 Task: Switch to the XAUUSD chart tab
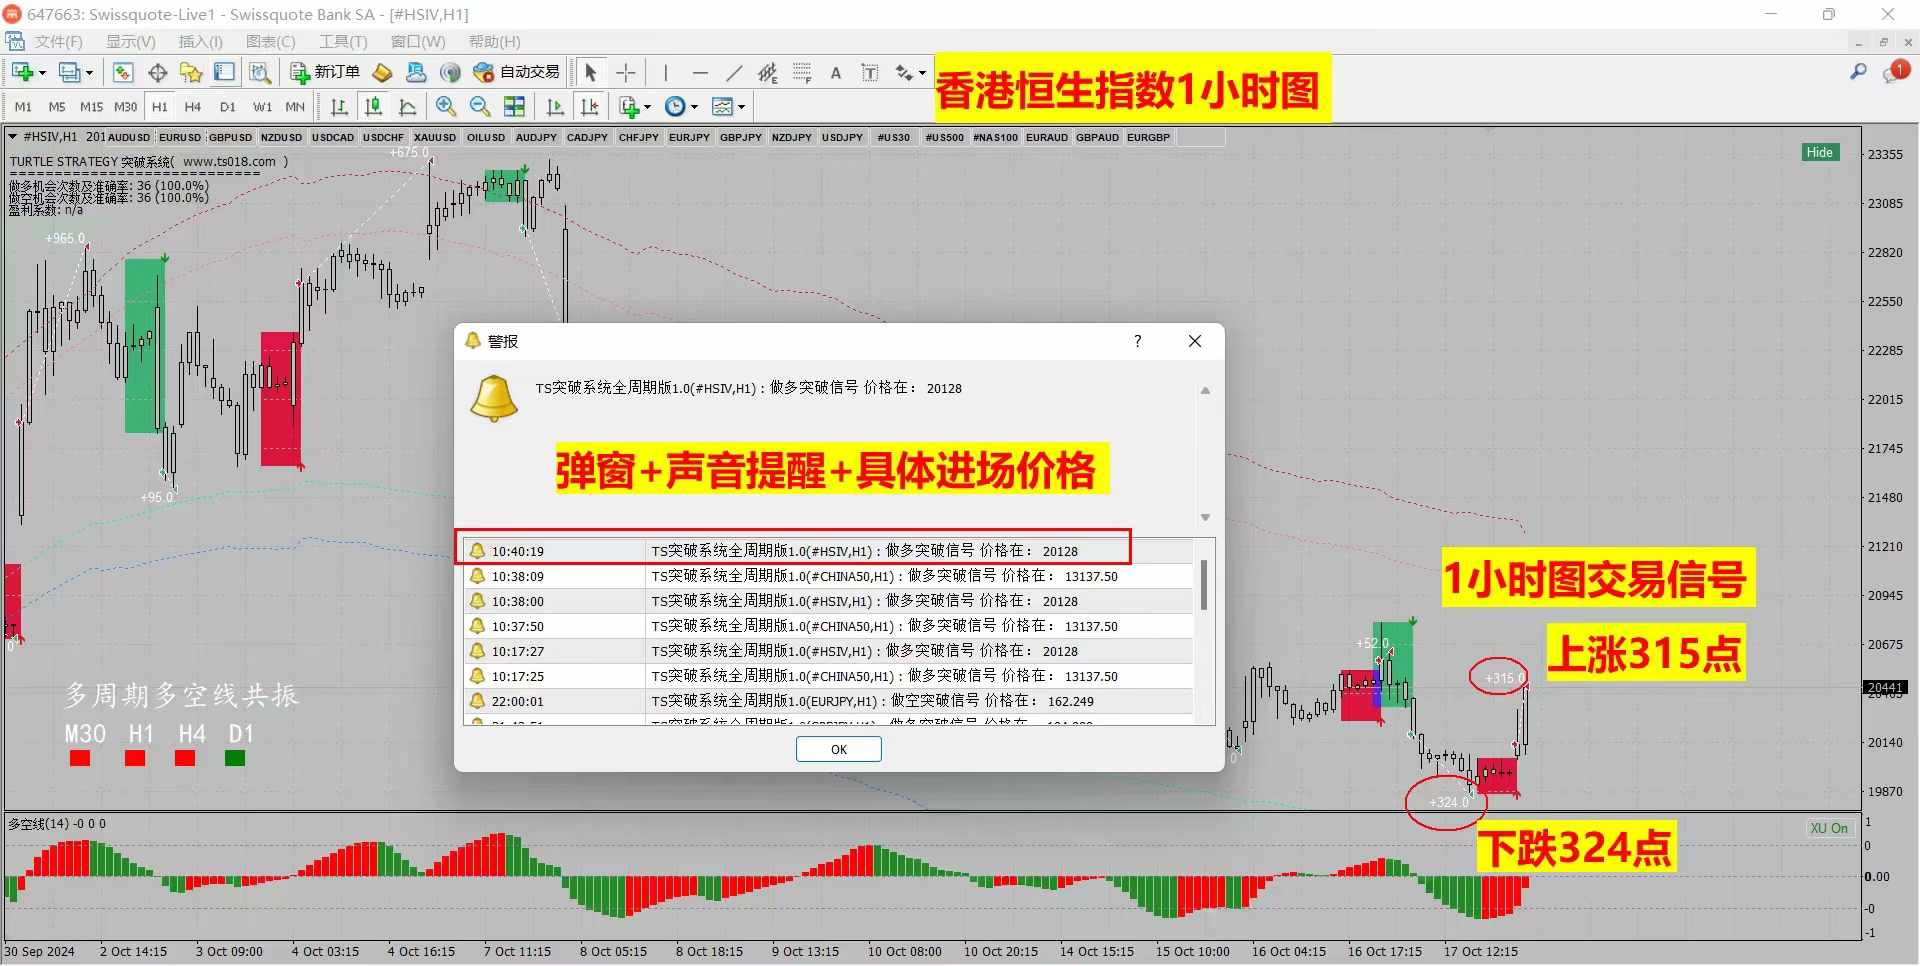pos(435,138)
